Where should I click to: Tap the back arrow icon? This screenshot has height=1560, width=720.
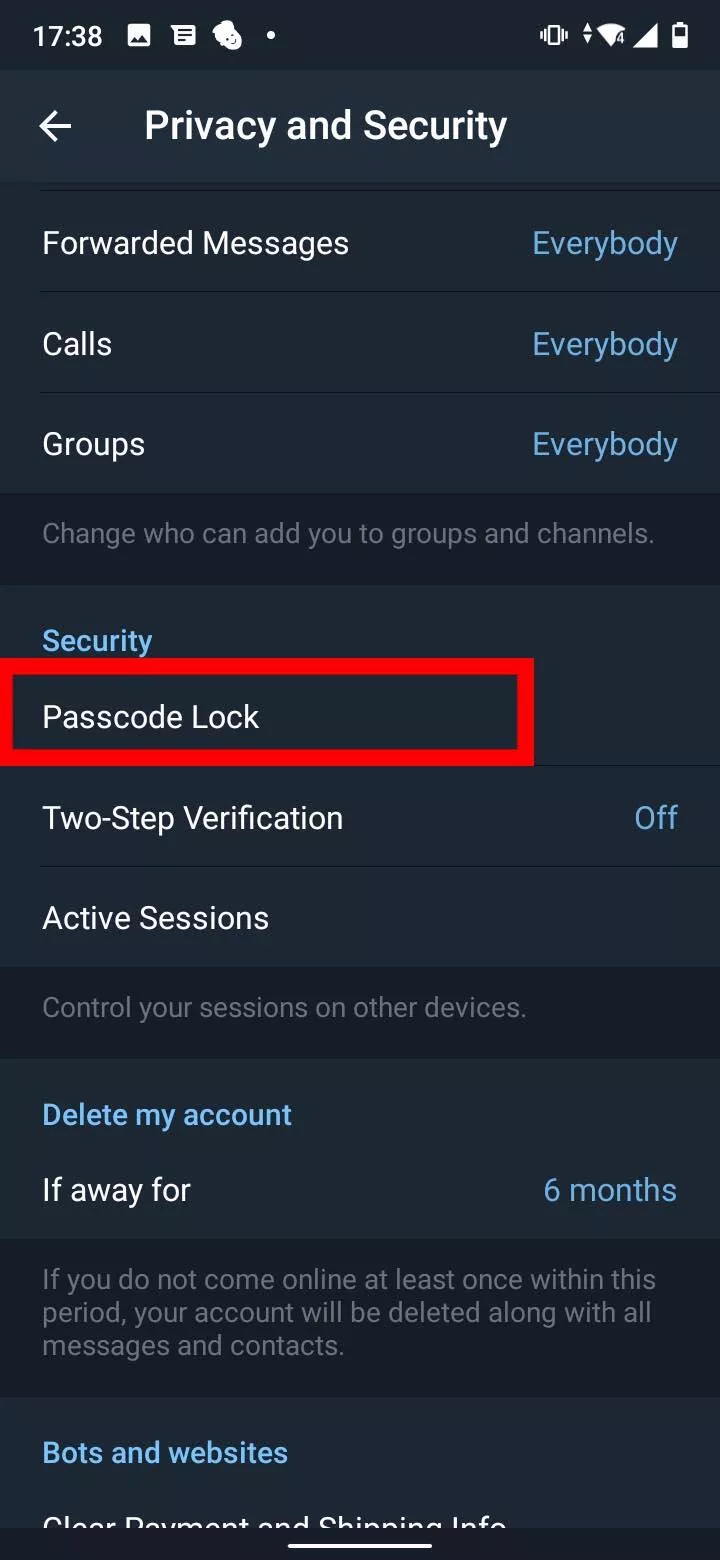55,126
